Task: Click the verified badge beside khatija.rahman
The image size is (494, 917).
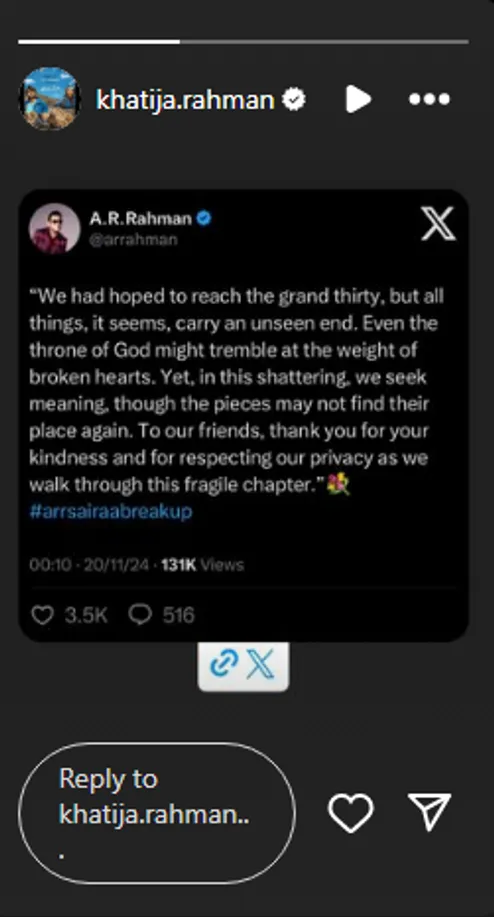Action: pyautogui.click(x=293, y=101)
